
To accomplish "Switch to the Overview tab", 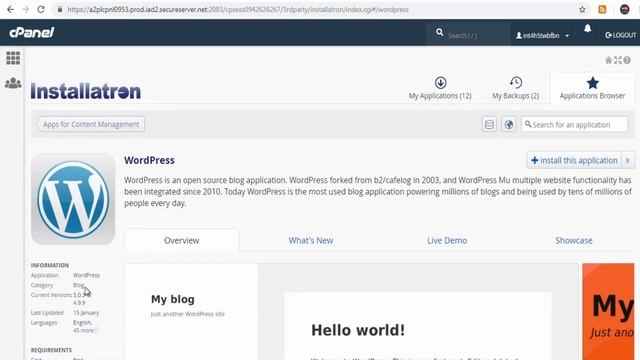I will coord(182,240).
